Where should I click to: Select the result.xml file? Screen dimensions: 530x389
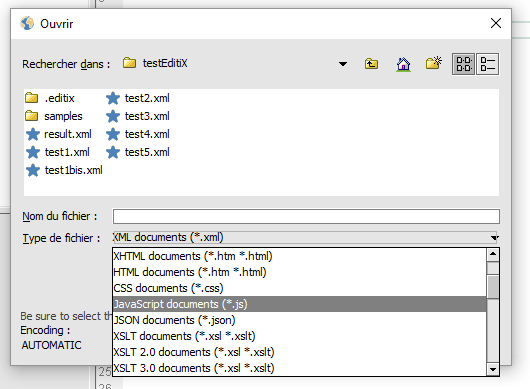[59, 134]
